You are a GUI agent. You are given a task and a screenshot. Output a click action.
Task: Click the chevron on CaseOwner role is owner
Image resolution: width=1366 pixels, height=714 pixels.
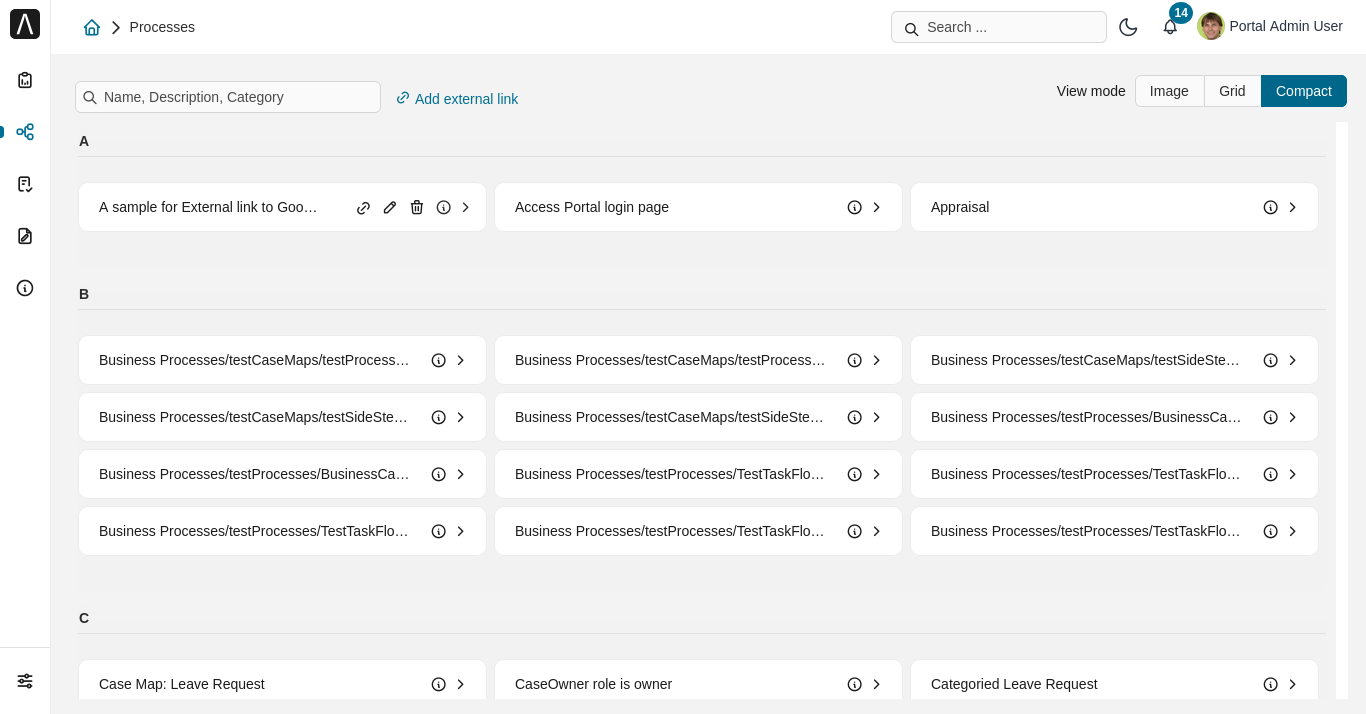(877, 684)
